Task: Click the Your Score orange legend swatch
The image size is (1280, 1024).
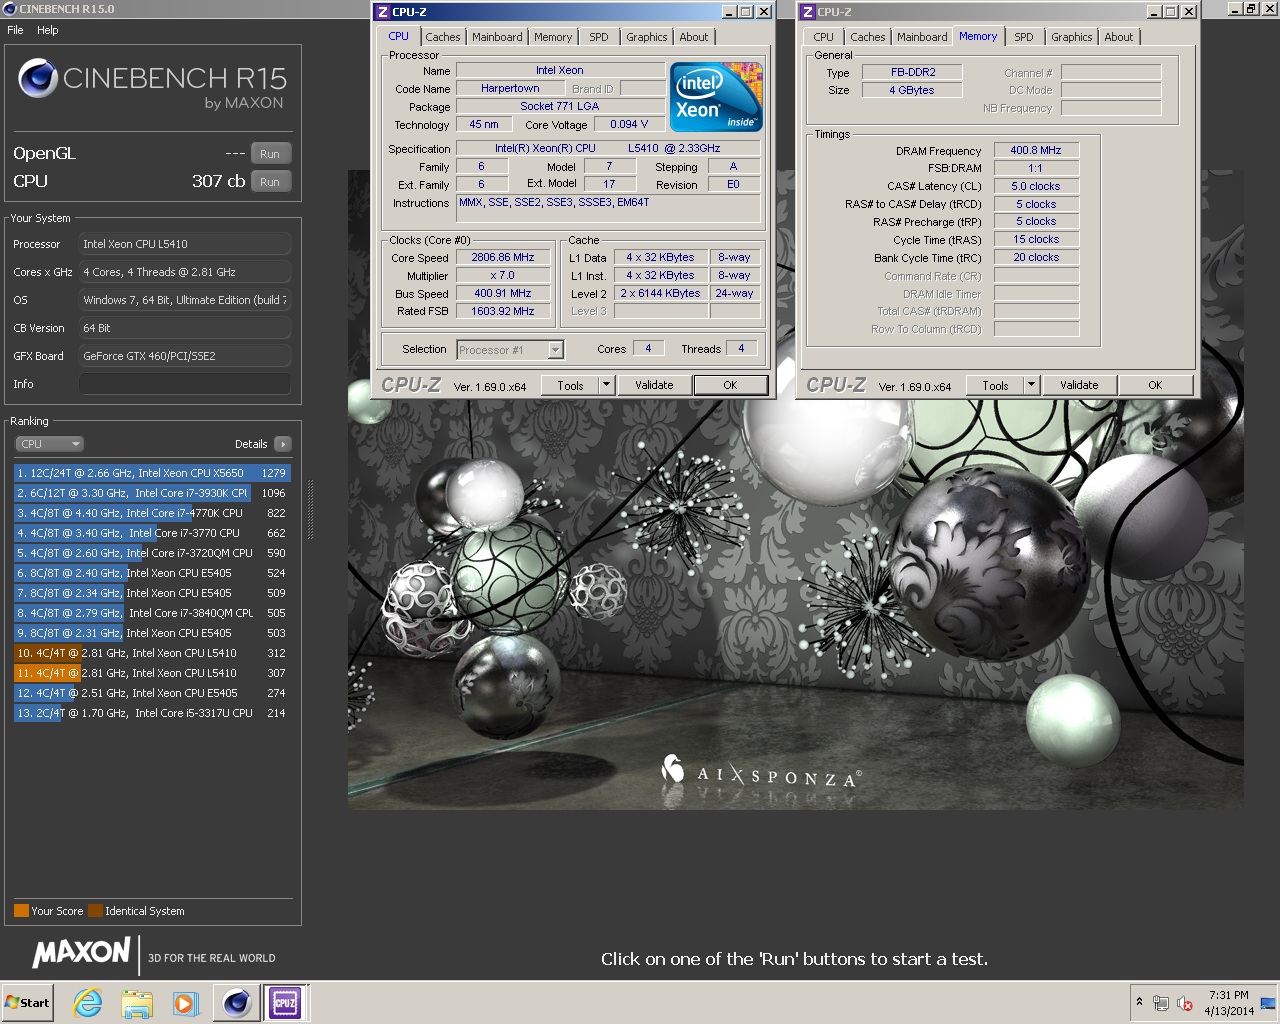Action: (21, 911)
